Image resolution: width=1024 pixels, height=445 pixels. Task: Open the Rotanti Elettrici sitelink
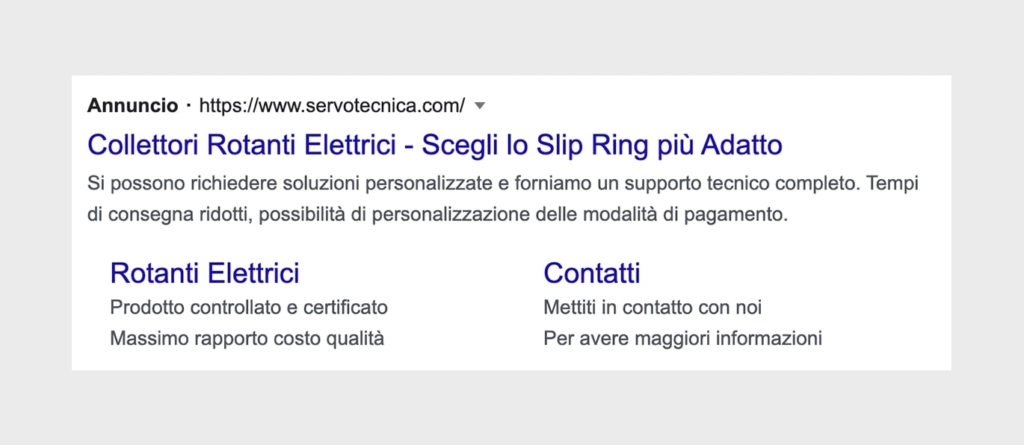coord(205,272)
